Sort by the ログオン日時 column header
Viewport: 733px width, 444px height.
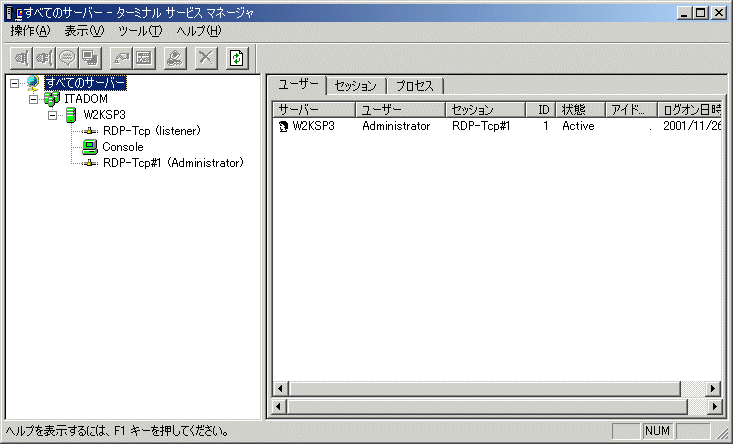pos(690,110)
